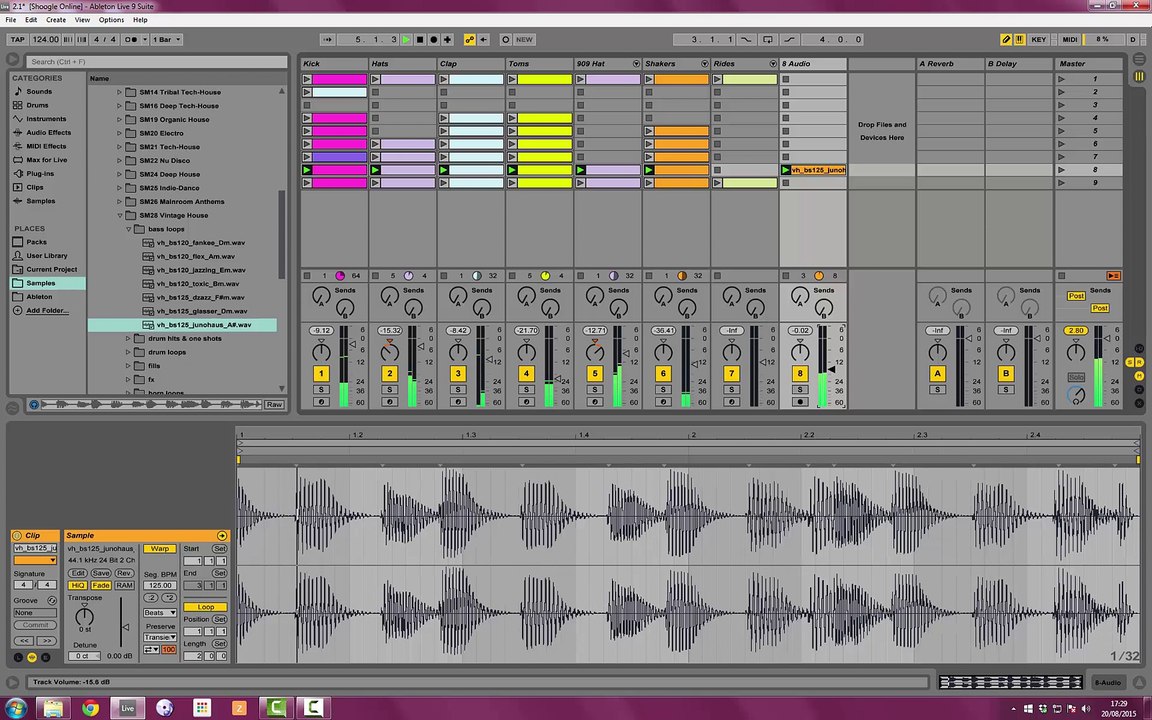The height and width of the screenshot is (720, 1152).
Task: Open the Options menu
Action: click(x=112, y=20)
